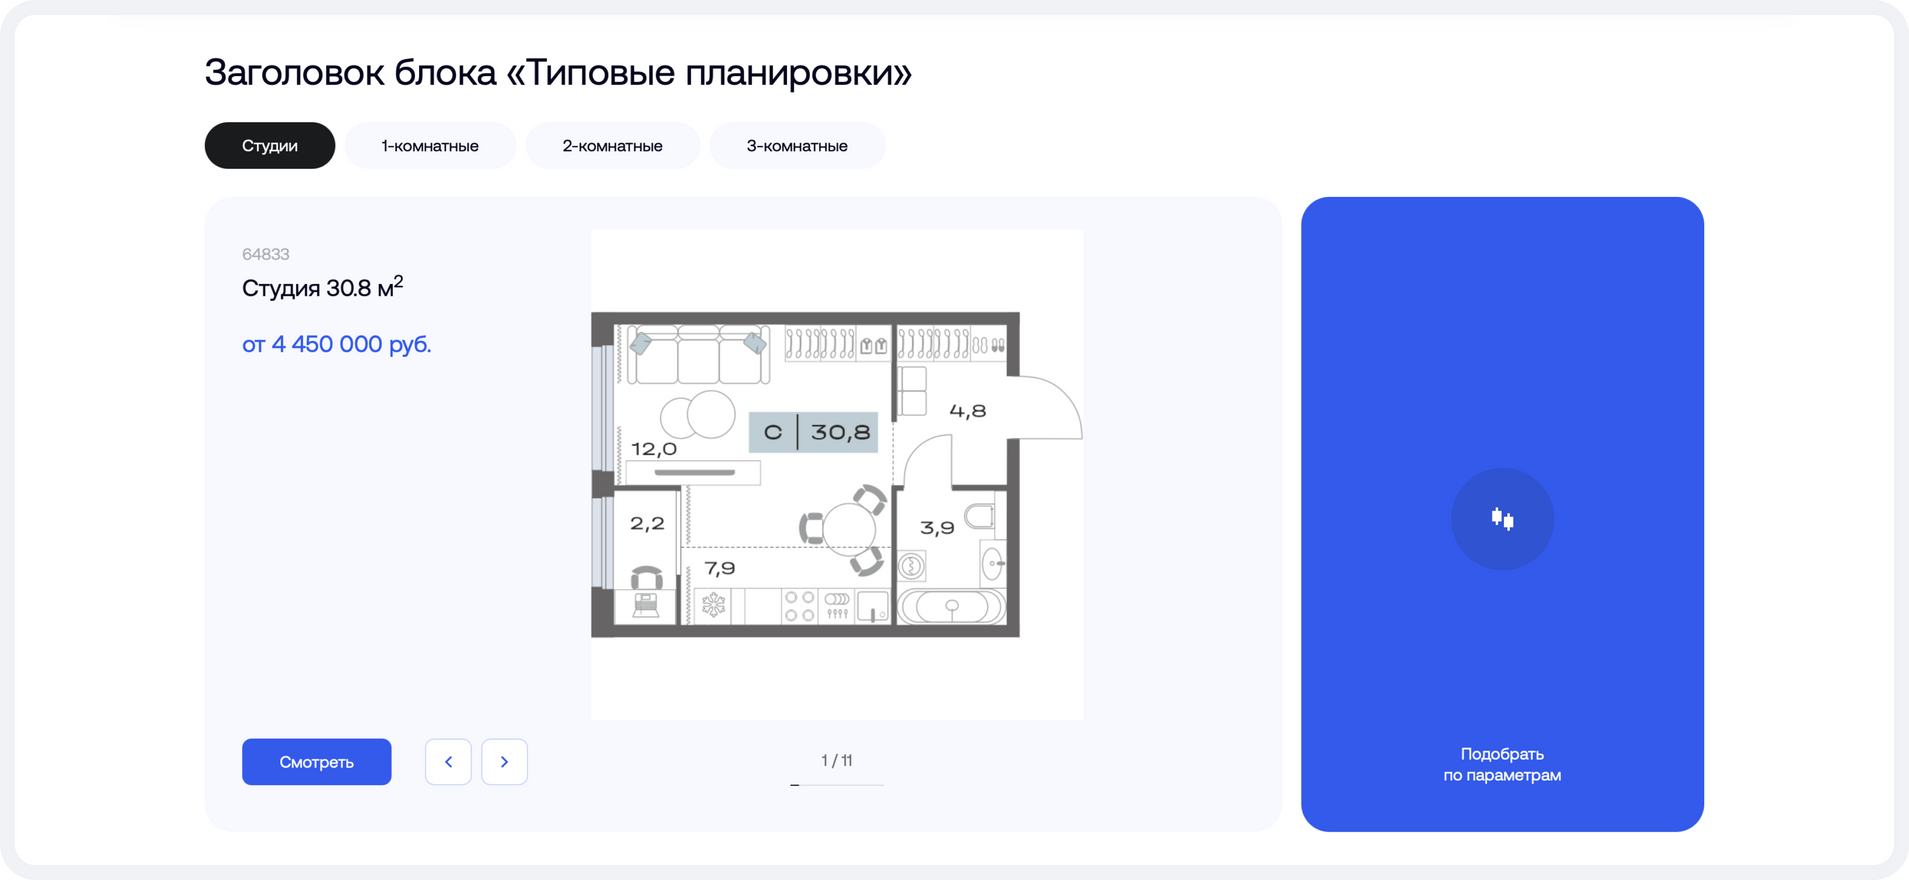Click the sofa on the floor plan

697,355
